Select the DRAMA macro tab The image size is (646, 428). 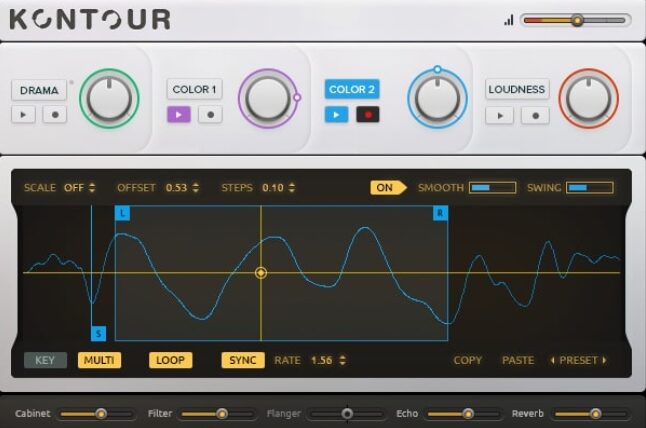39,90
